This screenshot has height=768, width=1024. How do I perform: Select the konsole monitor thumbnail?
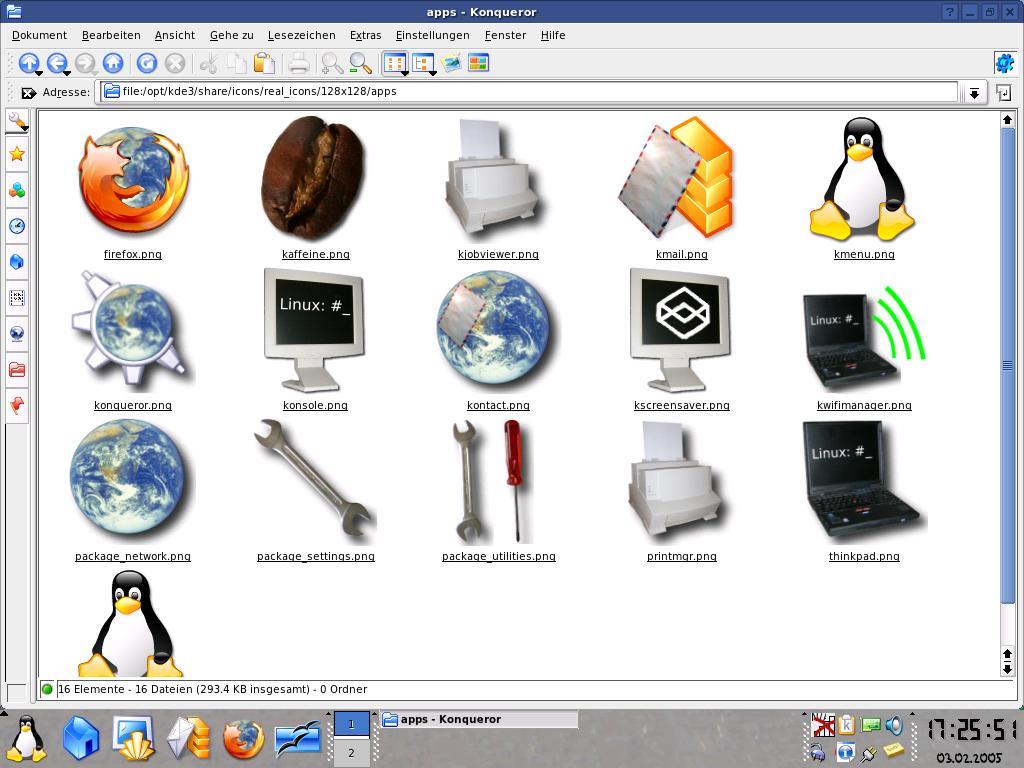point(313,328)
